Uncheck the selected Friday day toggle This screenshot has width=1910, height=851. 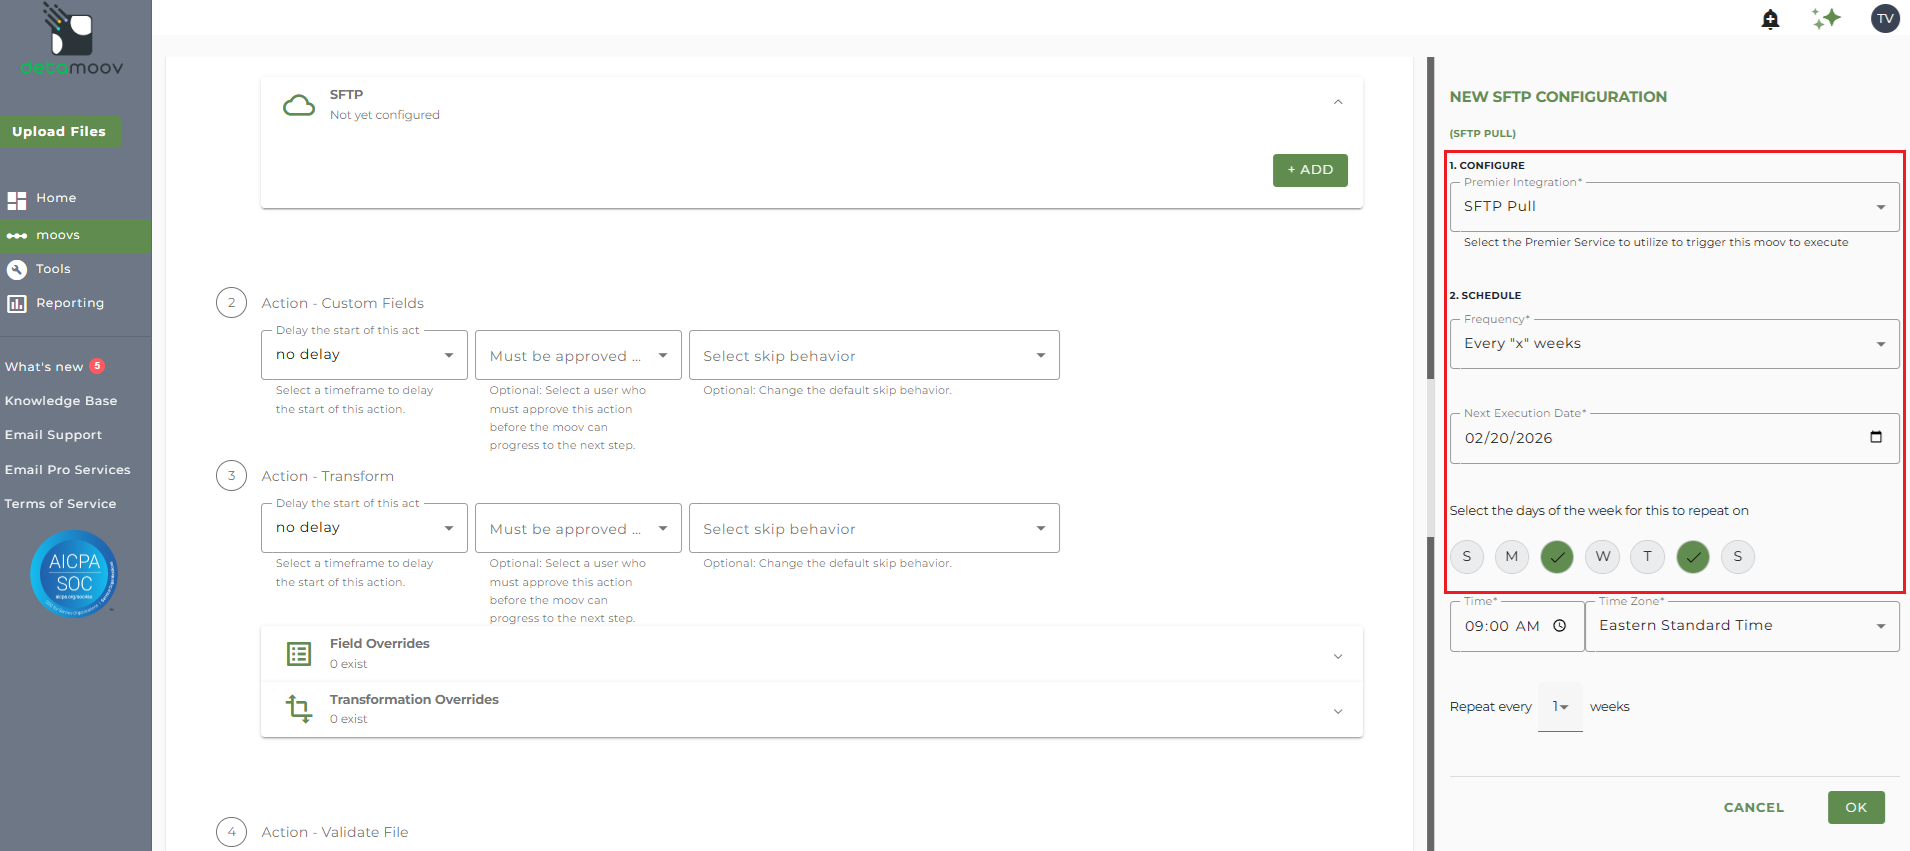(x=1693, y=557)
